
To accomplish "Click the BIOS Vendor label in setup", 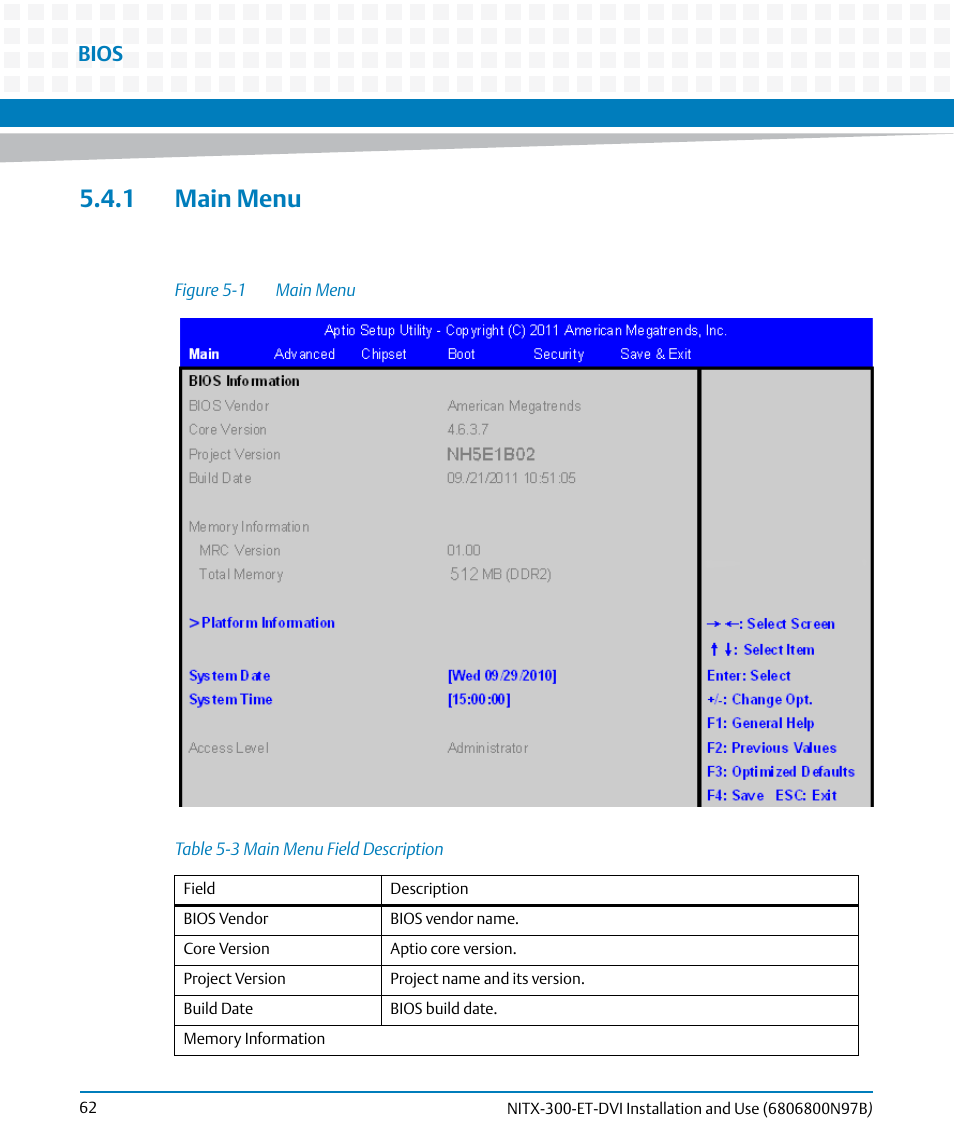I will pos(229,406).
